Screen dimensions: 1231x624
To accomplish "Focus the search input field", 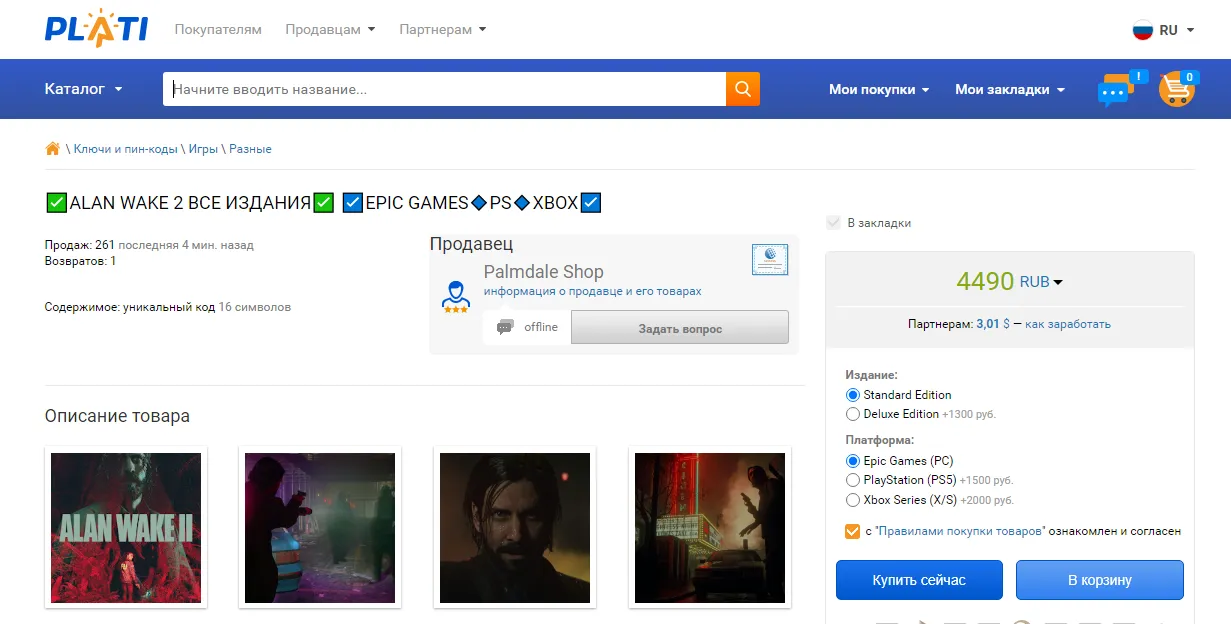I will pyautogui.click(x=445, y=89).
